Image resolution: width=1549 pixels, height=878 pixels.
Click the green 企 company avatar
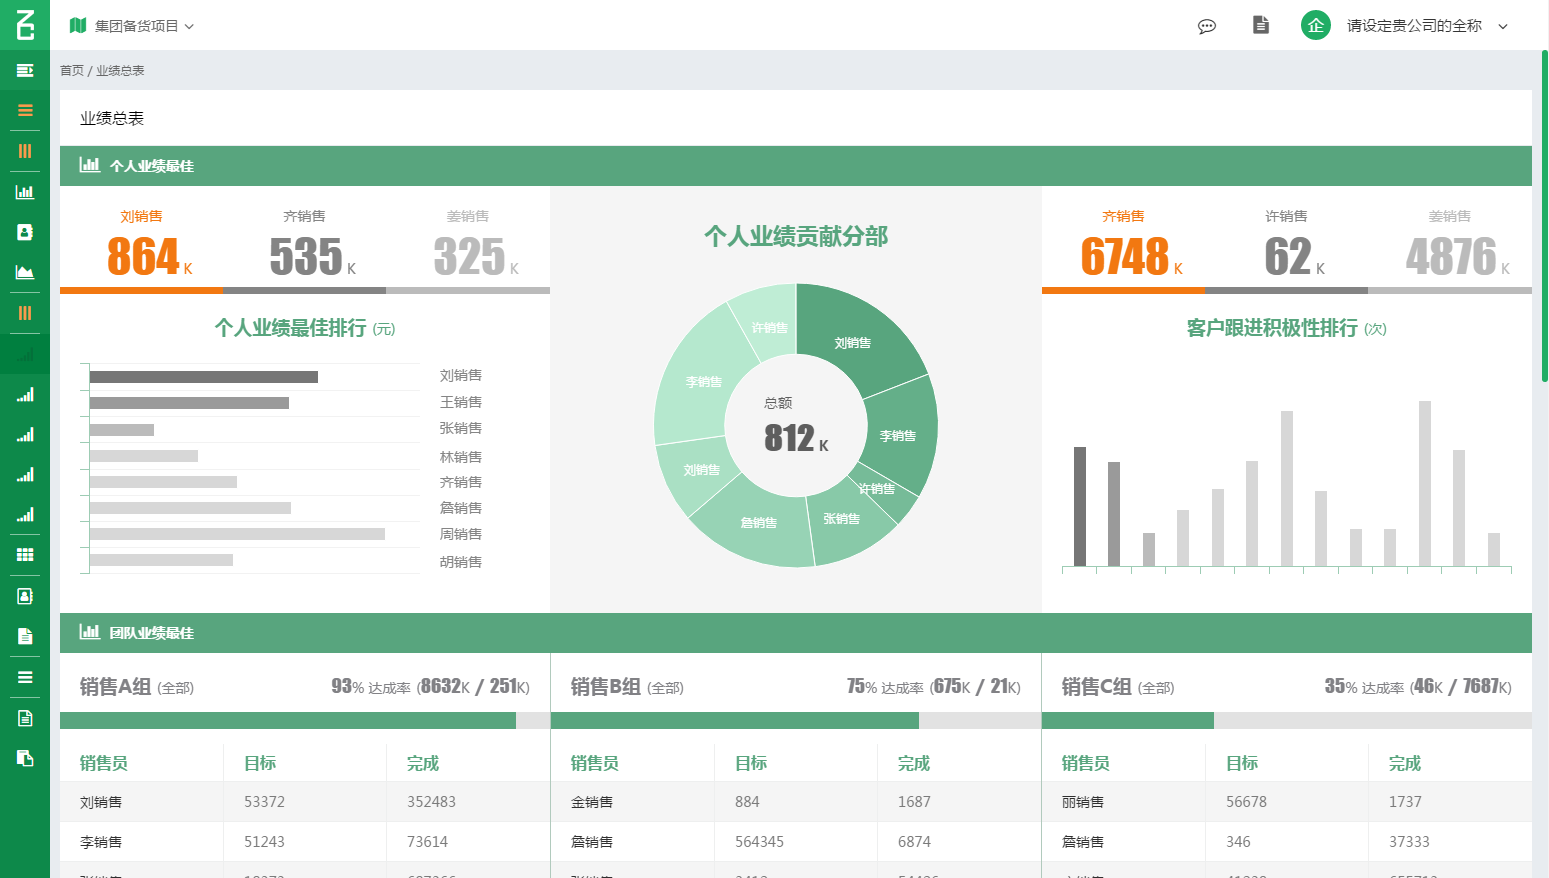tap(1315, 26)
